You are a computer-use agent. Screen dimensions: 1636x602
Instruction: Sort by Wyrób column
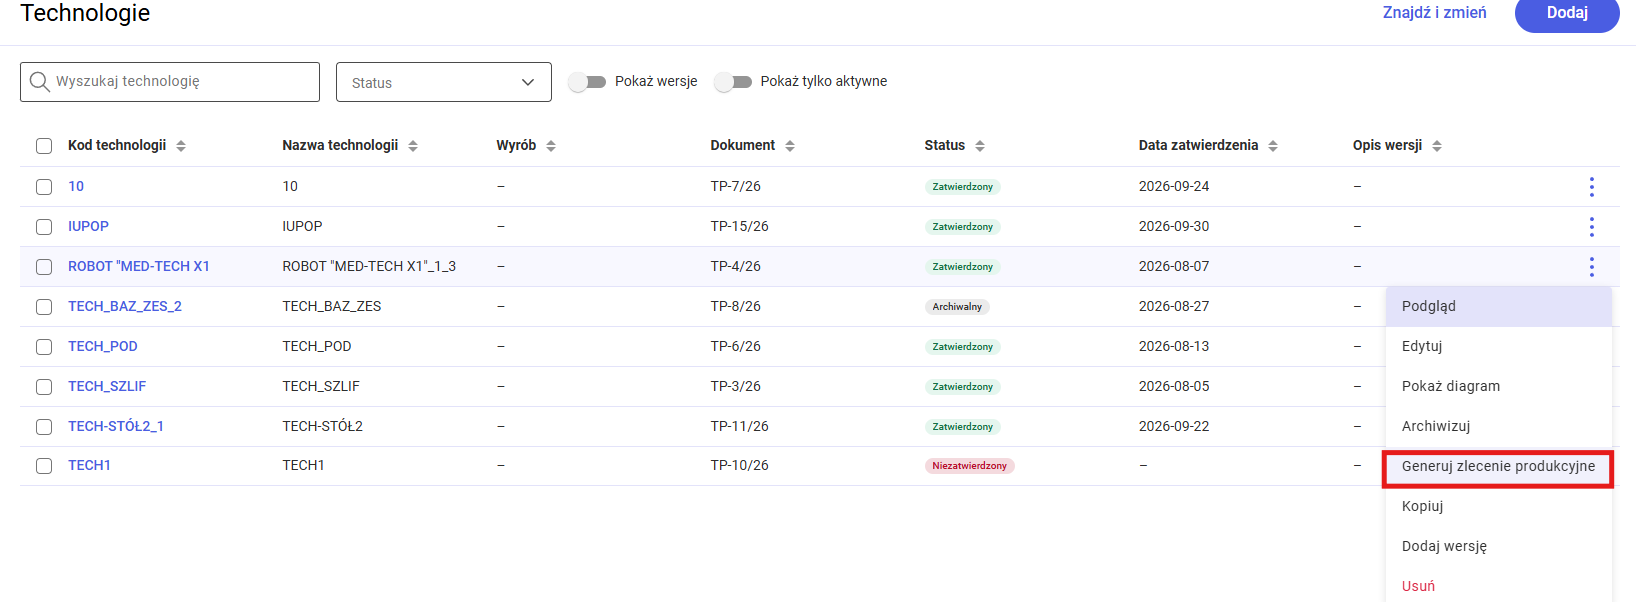[551, 146]
